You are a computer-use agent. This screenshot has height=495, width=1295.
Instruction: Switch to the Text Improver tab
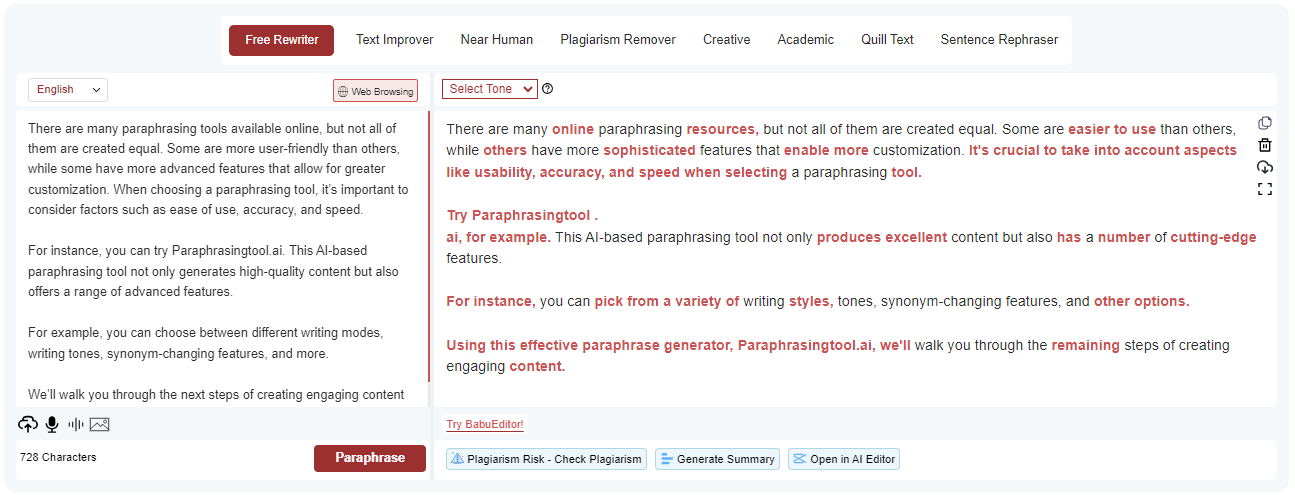click(395, 40)
